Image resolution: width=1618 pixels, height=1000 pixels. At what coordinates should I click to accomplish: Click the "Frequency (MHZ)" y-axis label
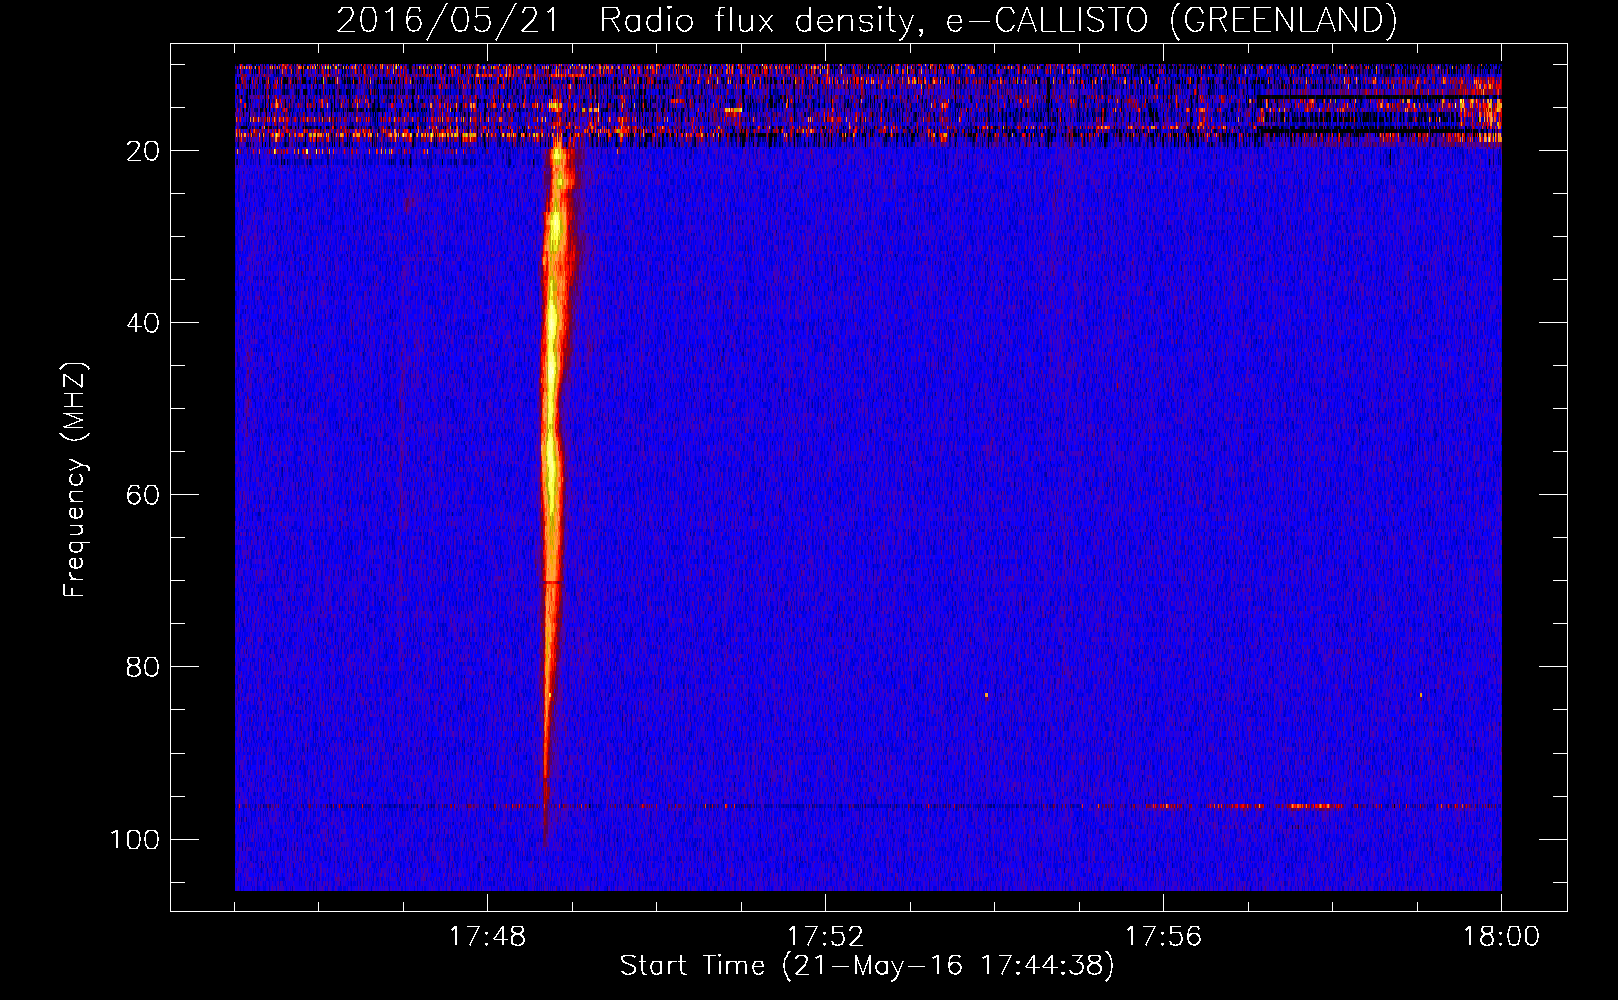75,480
